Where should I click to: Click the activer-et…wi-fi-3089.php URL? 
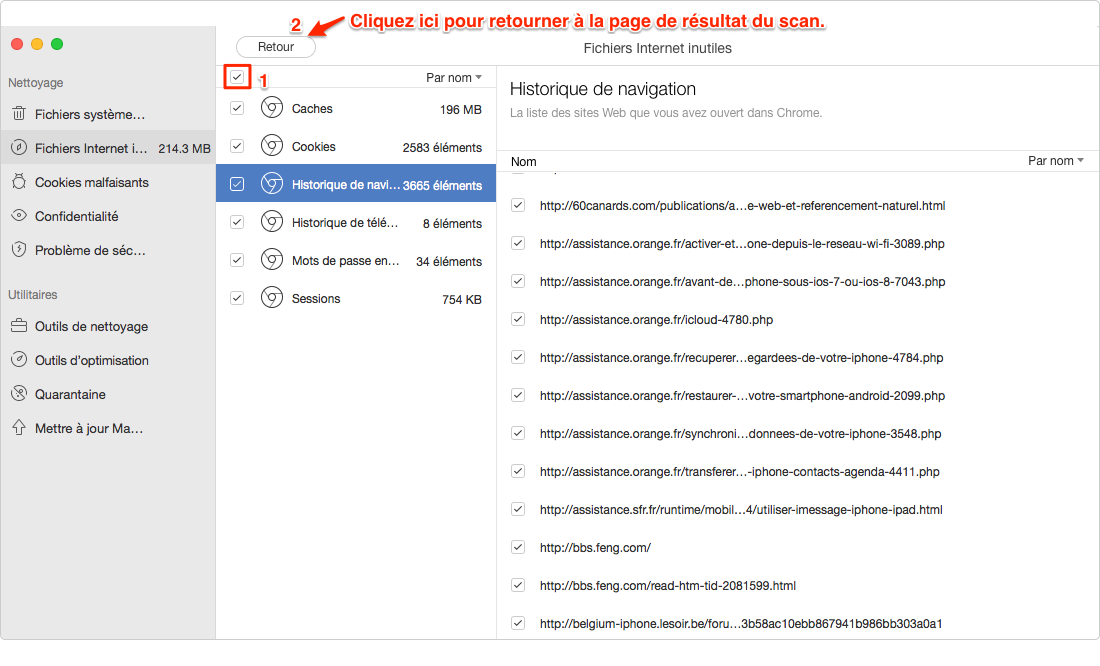pyautogui.click(x=742, y=244)
